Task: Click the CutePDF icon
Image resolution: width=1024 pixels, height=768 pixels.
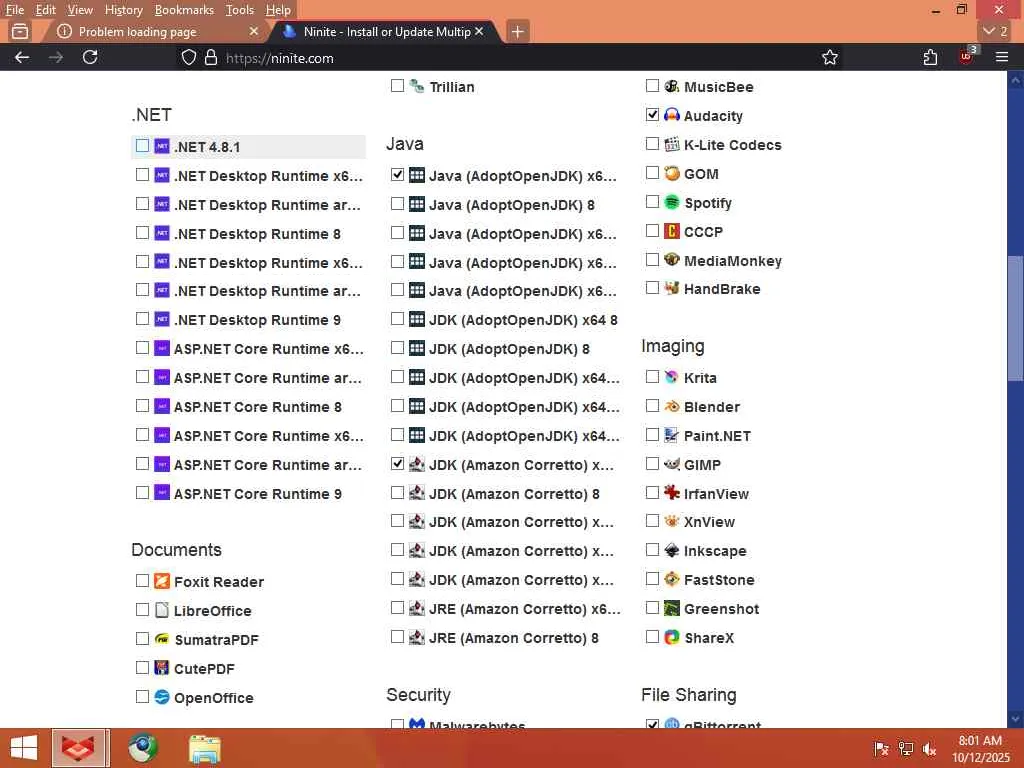Action: (x=161, y=667)
